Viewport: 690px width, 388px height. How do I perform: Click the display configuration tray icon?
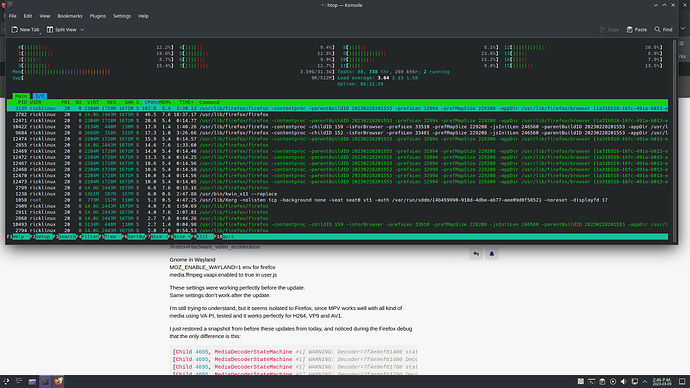pyautogui.click(x=634, y=381)
